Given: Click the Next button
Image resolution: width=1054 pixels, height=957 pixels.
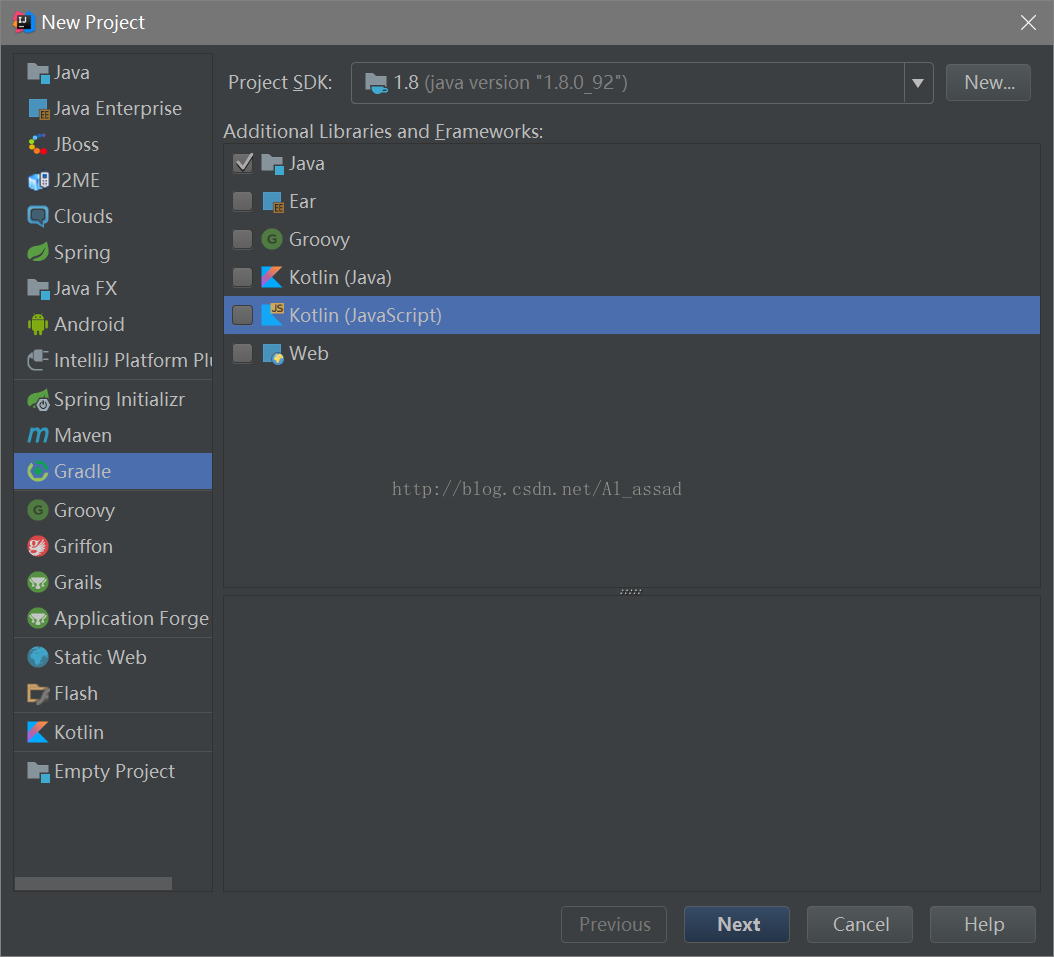Looking at the screenshot, I should pyautogui.click(x=737, y=925).
